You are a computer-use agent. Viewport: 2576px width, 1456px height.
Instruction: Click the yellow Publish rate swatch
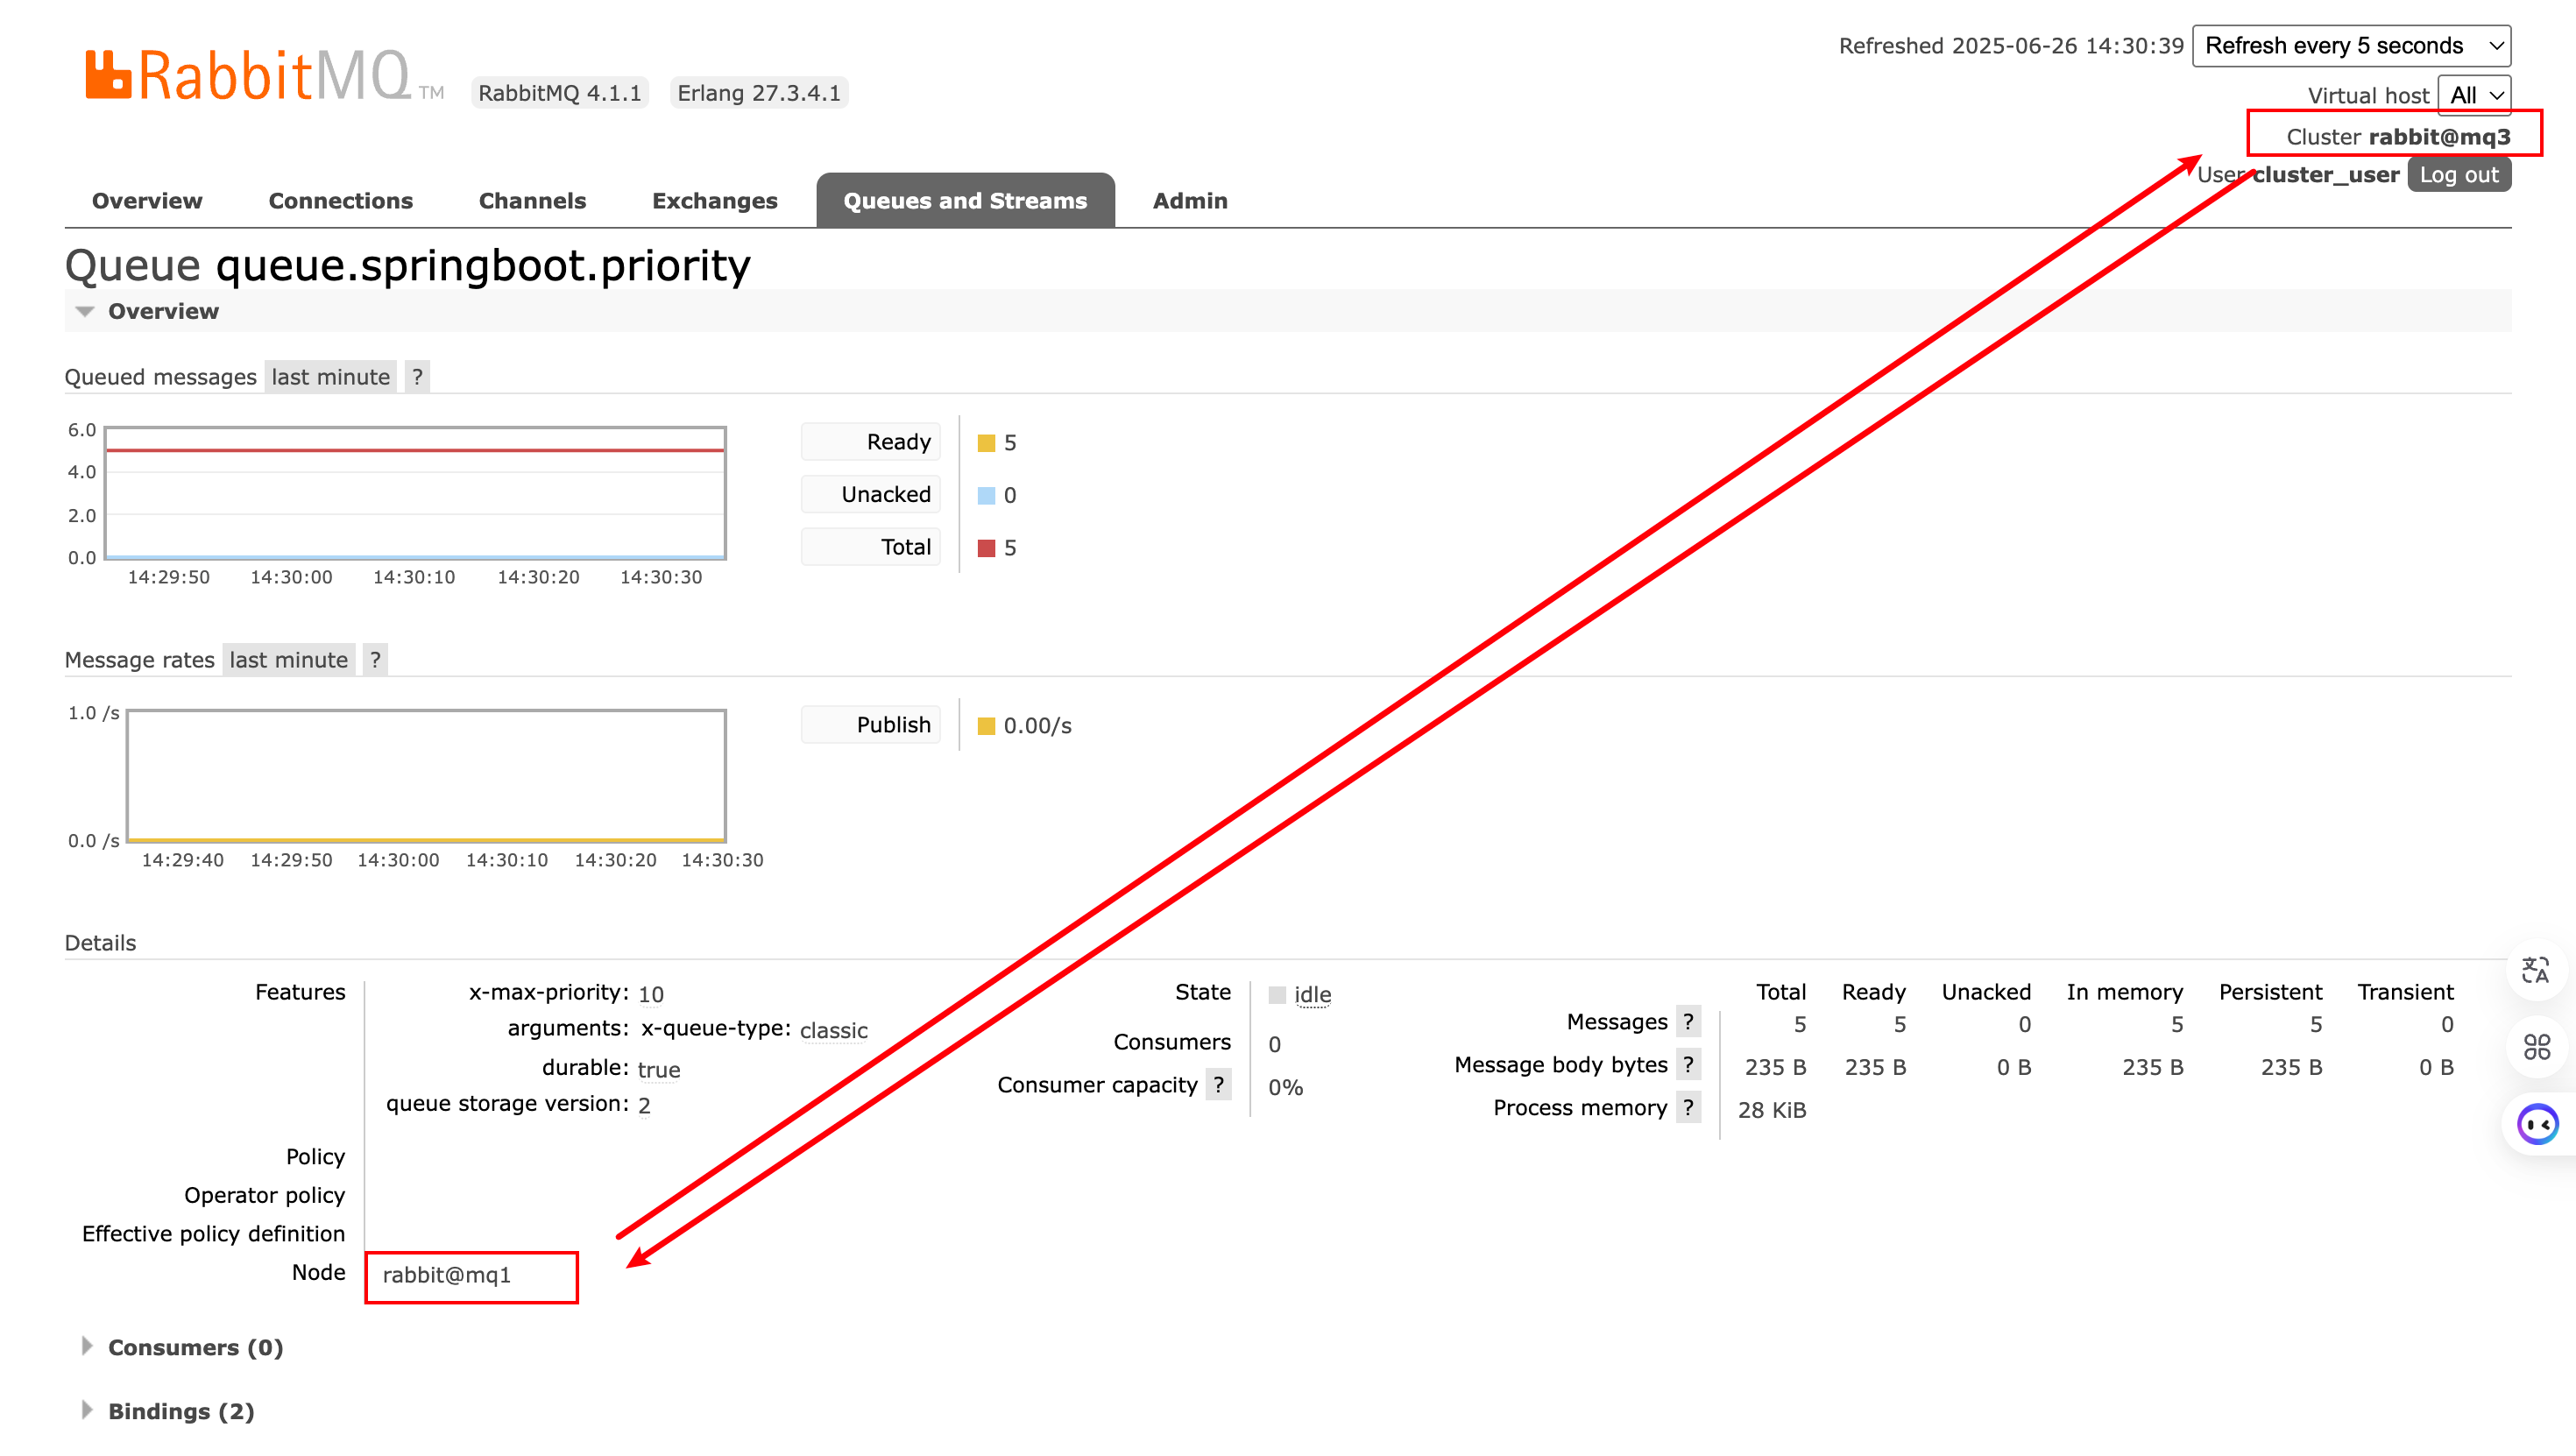pyautogui.click(x=986, y=726)
